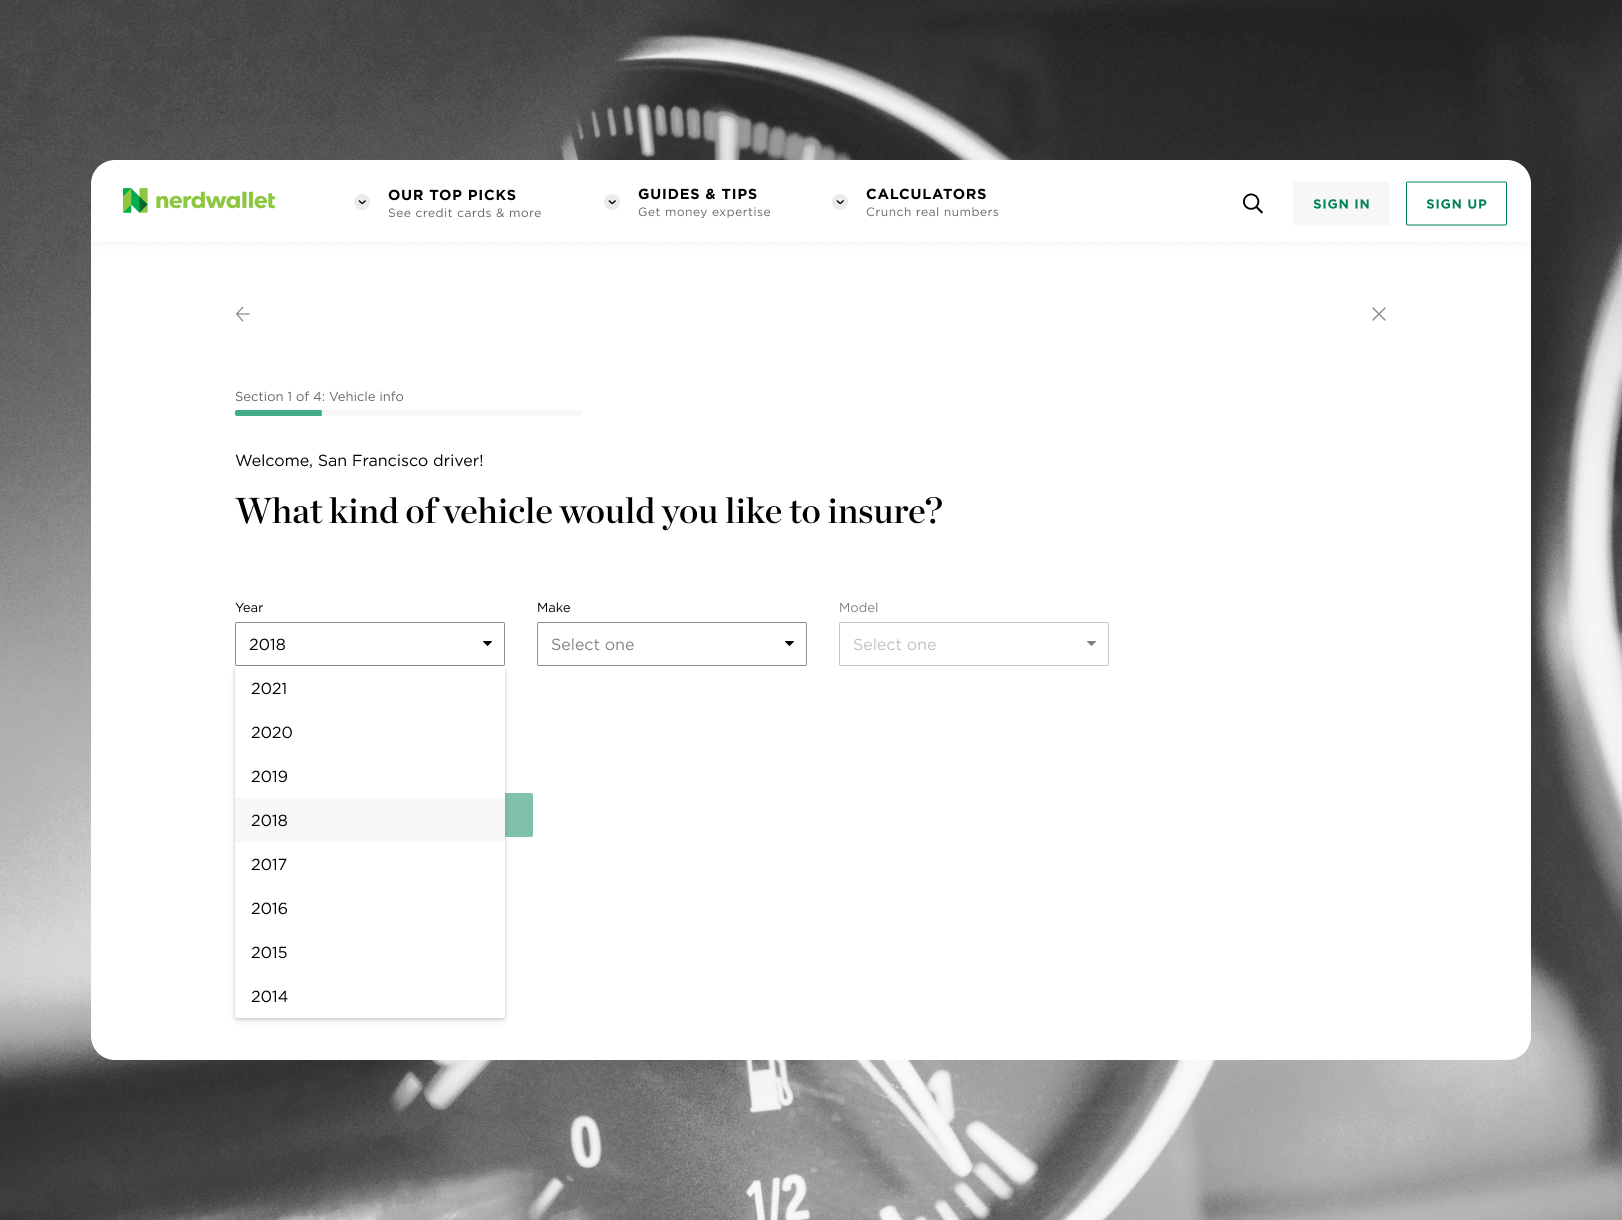1622x1220 pixels.
Task: Click the NerdWallet logo
Action: point(199,201)
